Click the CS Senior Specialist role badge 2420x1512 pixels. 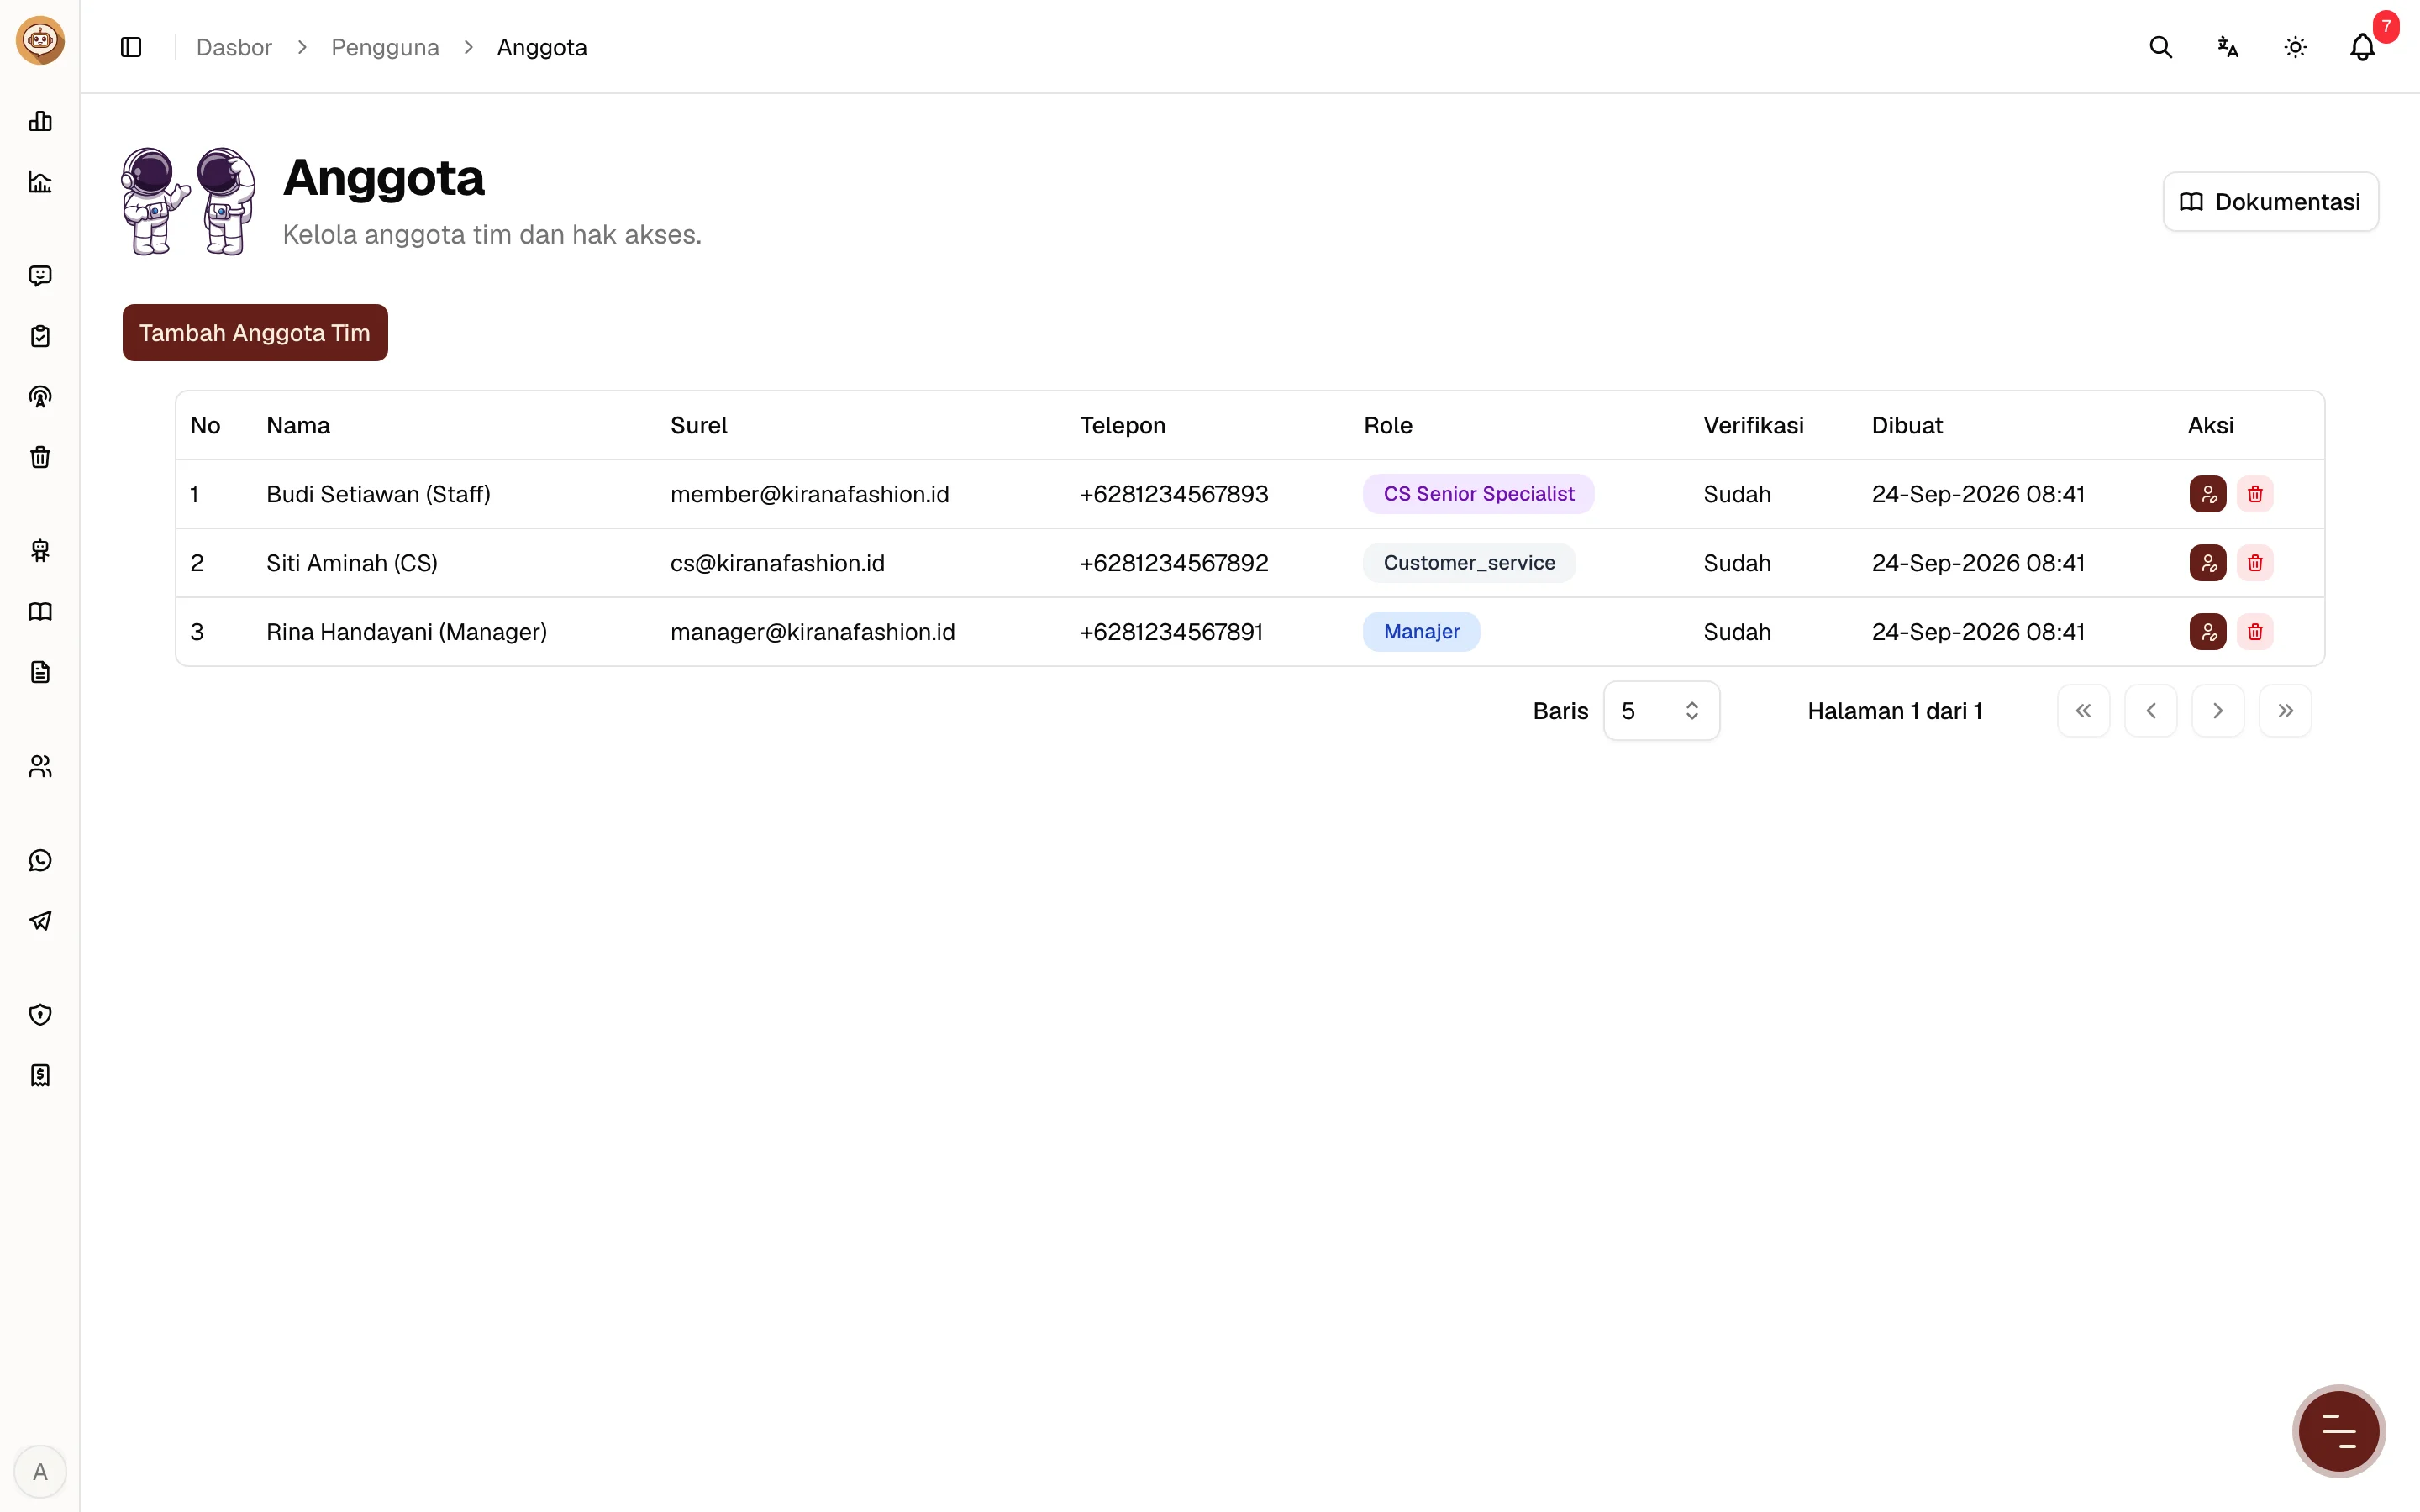click(x=1478, y=494)
